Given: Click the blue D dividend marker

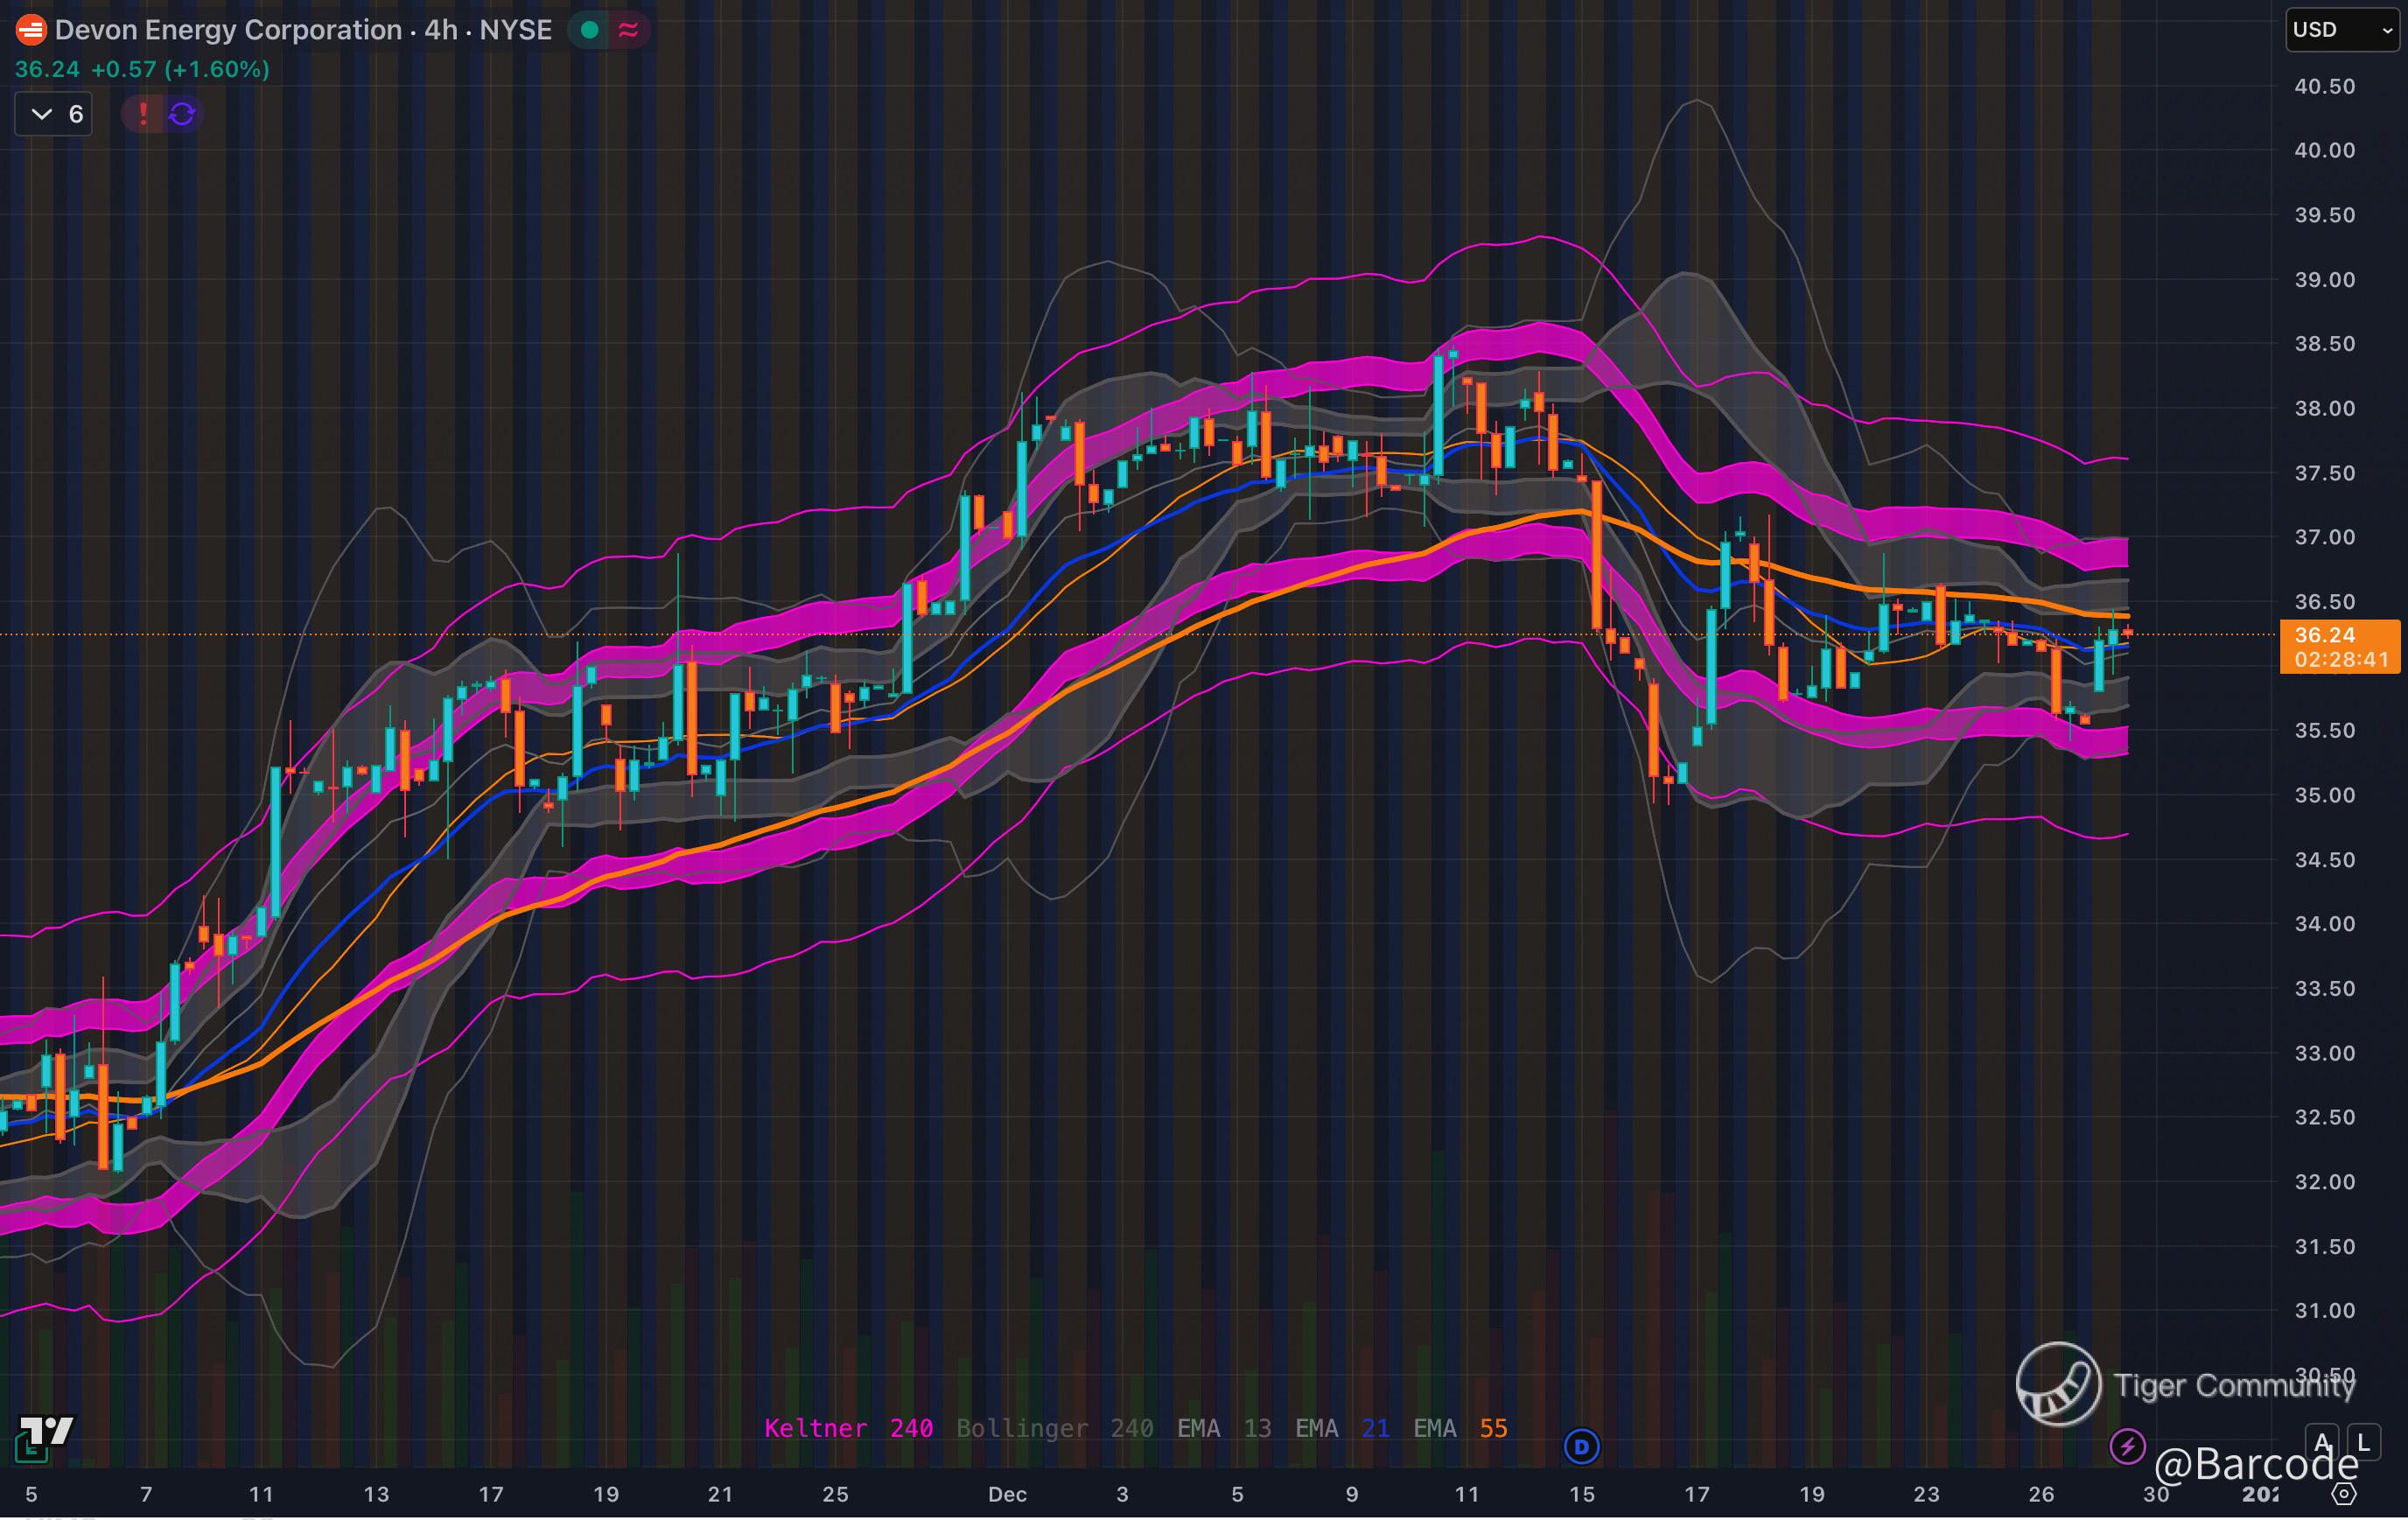Looking at the screenshot, I should click(1581, 1446).
